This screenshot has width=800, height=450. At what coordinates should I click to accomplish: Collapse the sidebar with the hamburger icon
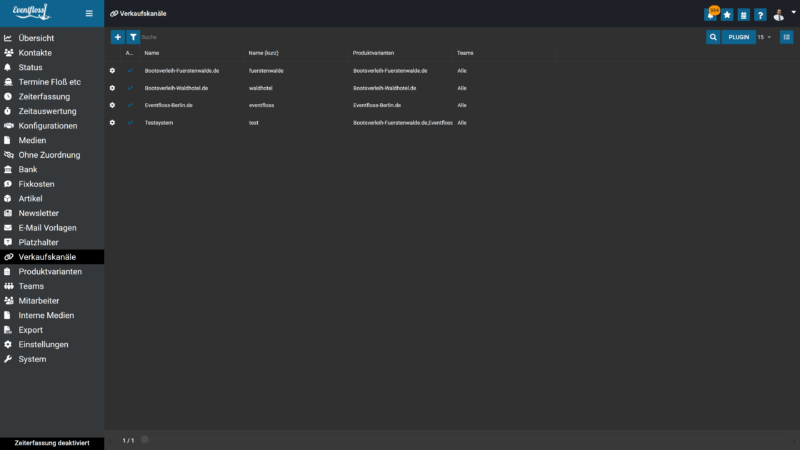tap(89, 13)
